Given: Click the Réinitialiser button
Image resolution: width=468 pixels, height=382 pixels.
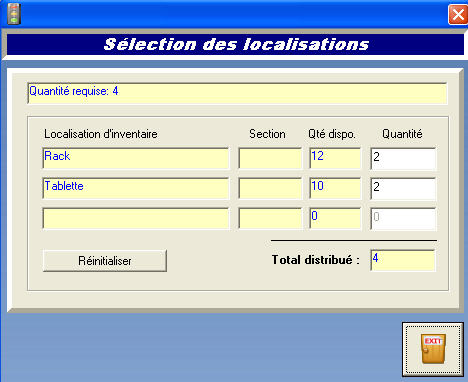Looking at the screenshot, I should 105,261.
